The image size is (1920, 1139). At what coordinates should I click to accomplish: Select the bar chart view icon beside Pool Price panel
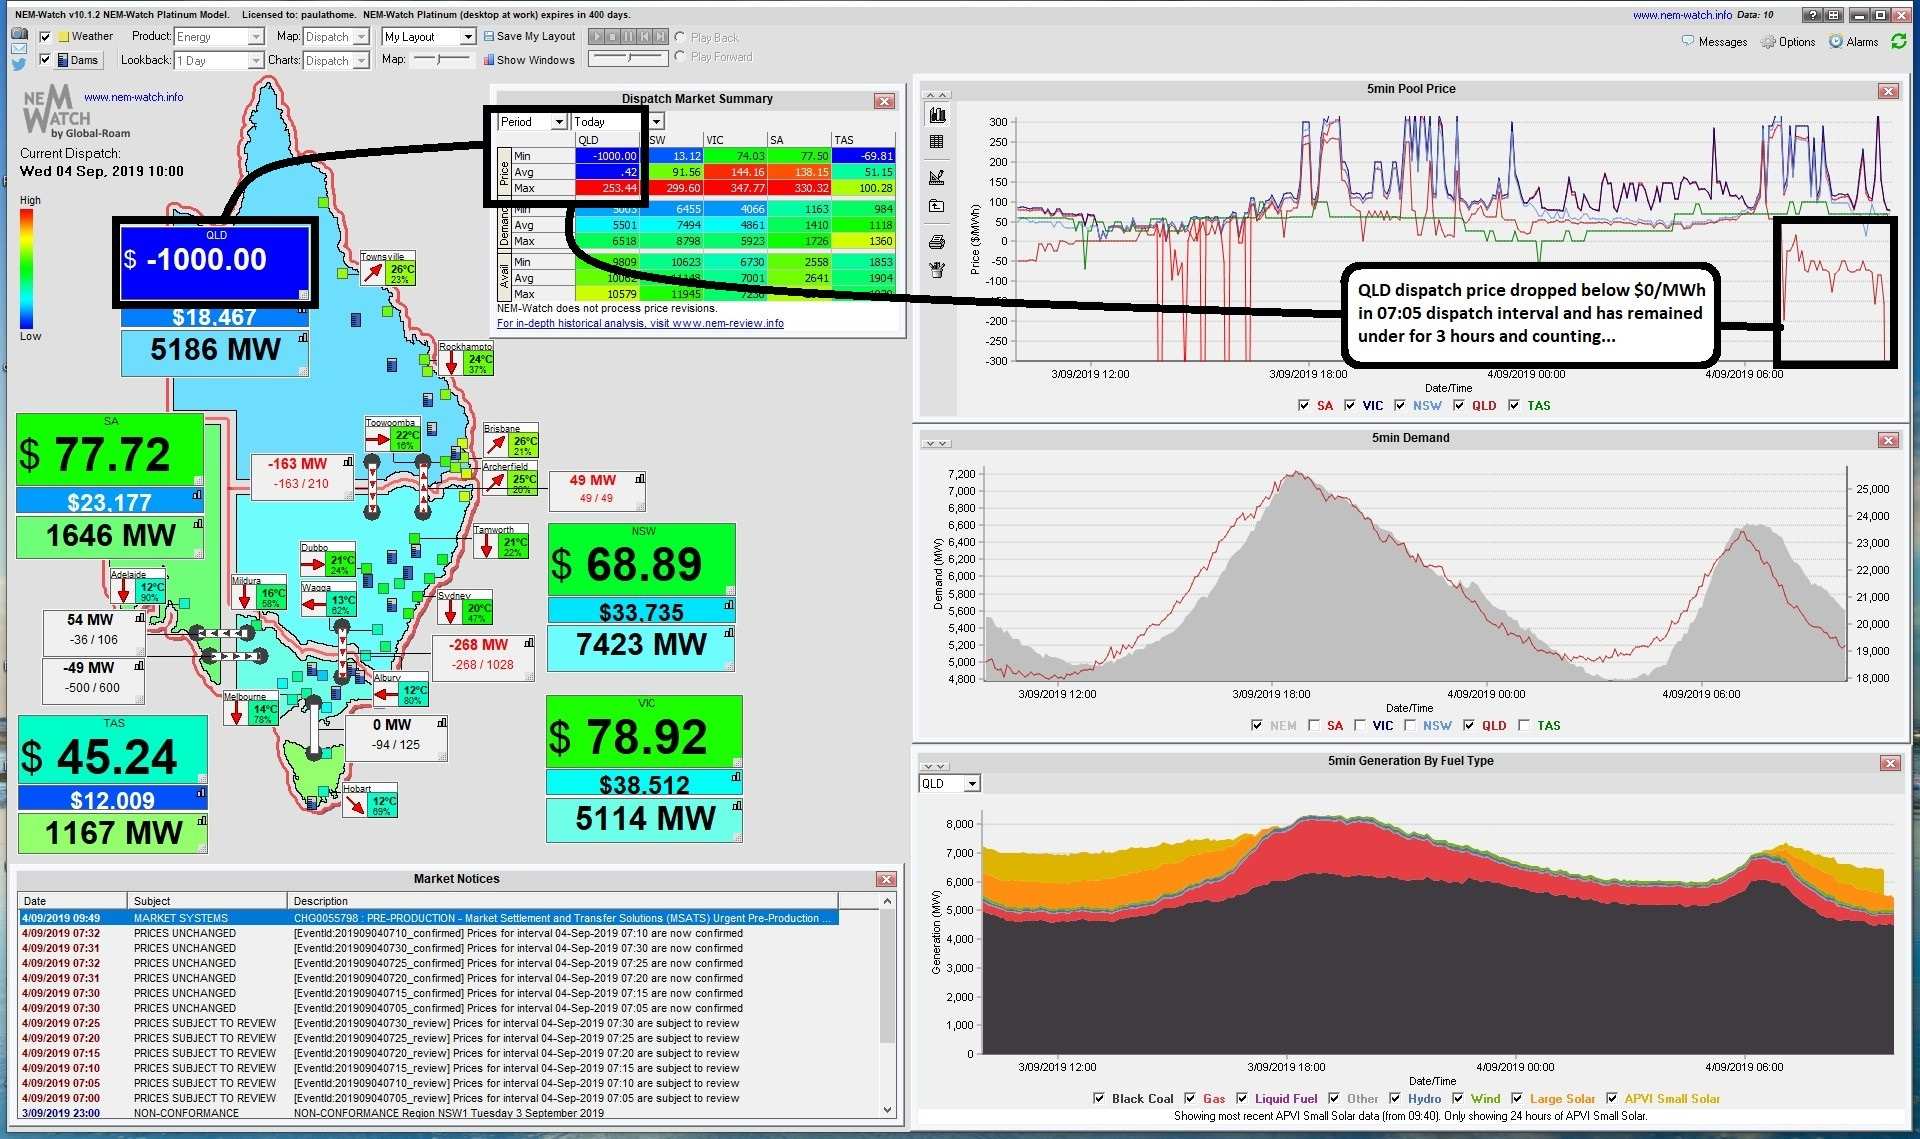click(x=937, y=115)
